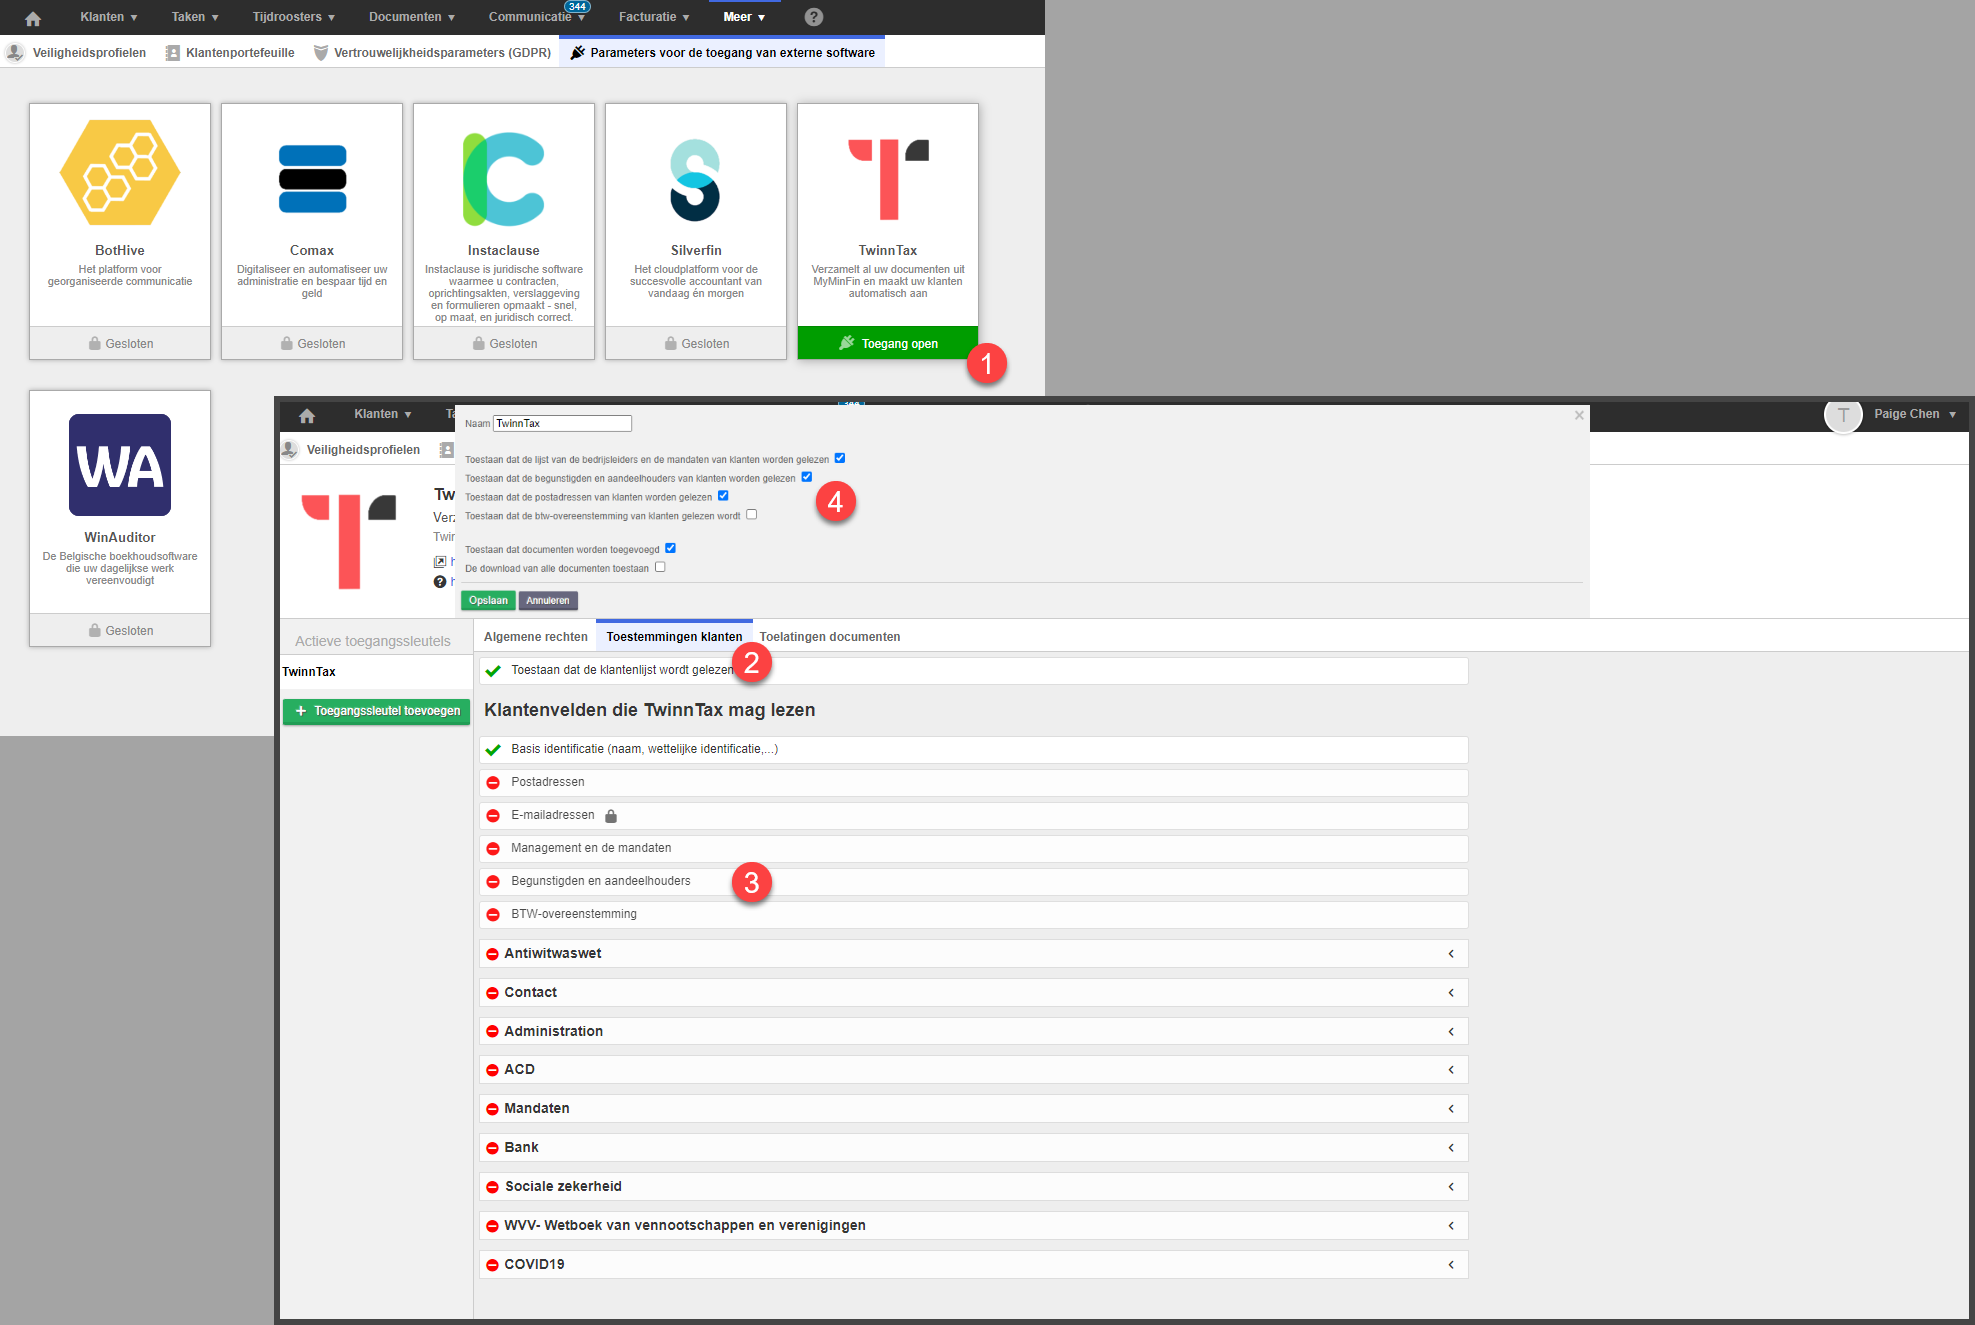Click the BotHive honeycomb logo
Screen dimensions: 1975x1325
coord(120,172)
